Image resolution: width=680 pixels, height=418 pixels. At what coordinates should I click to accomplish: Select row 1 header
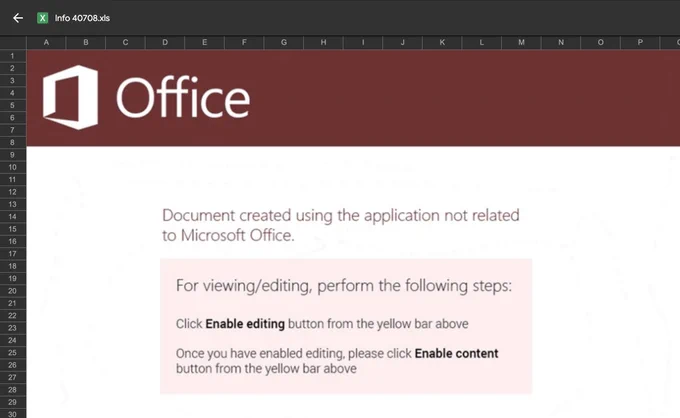pos(13,56)
